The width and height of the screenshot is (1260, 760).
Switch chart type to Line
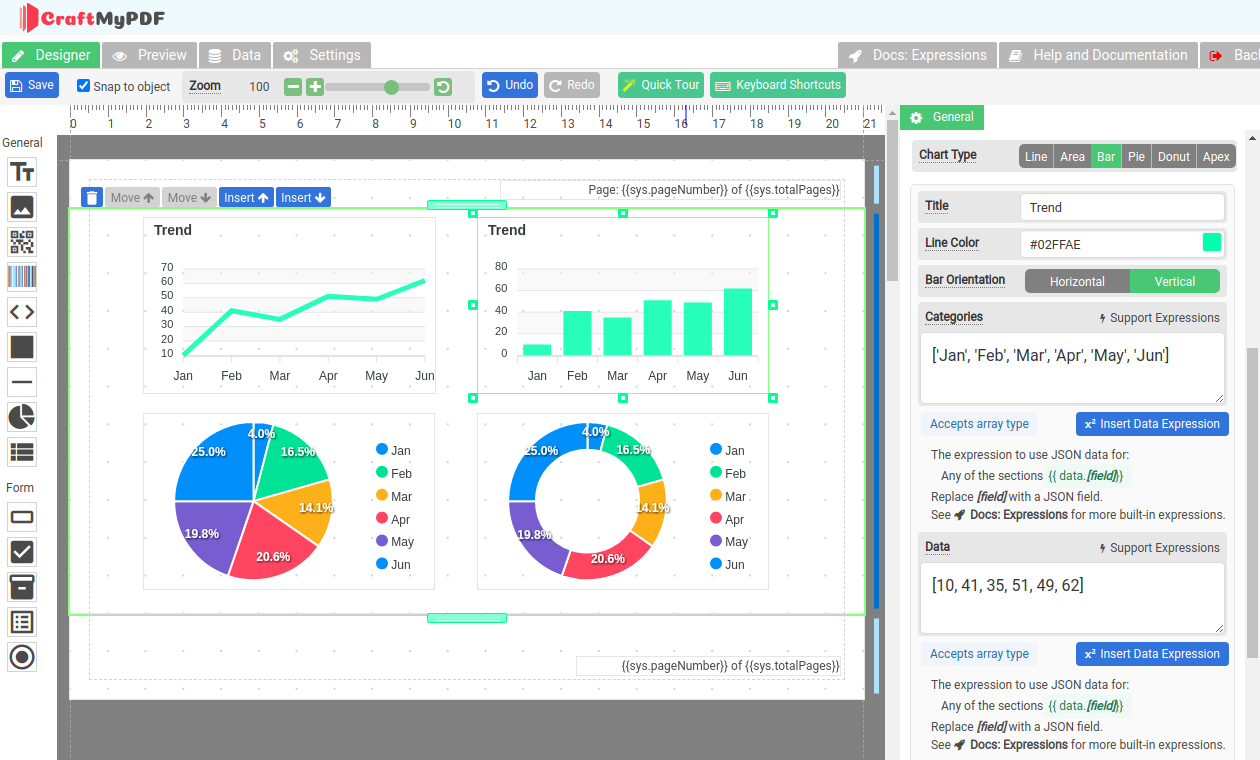click(1036, 156)
